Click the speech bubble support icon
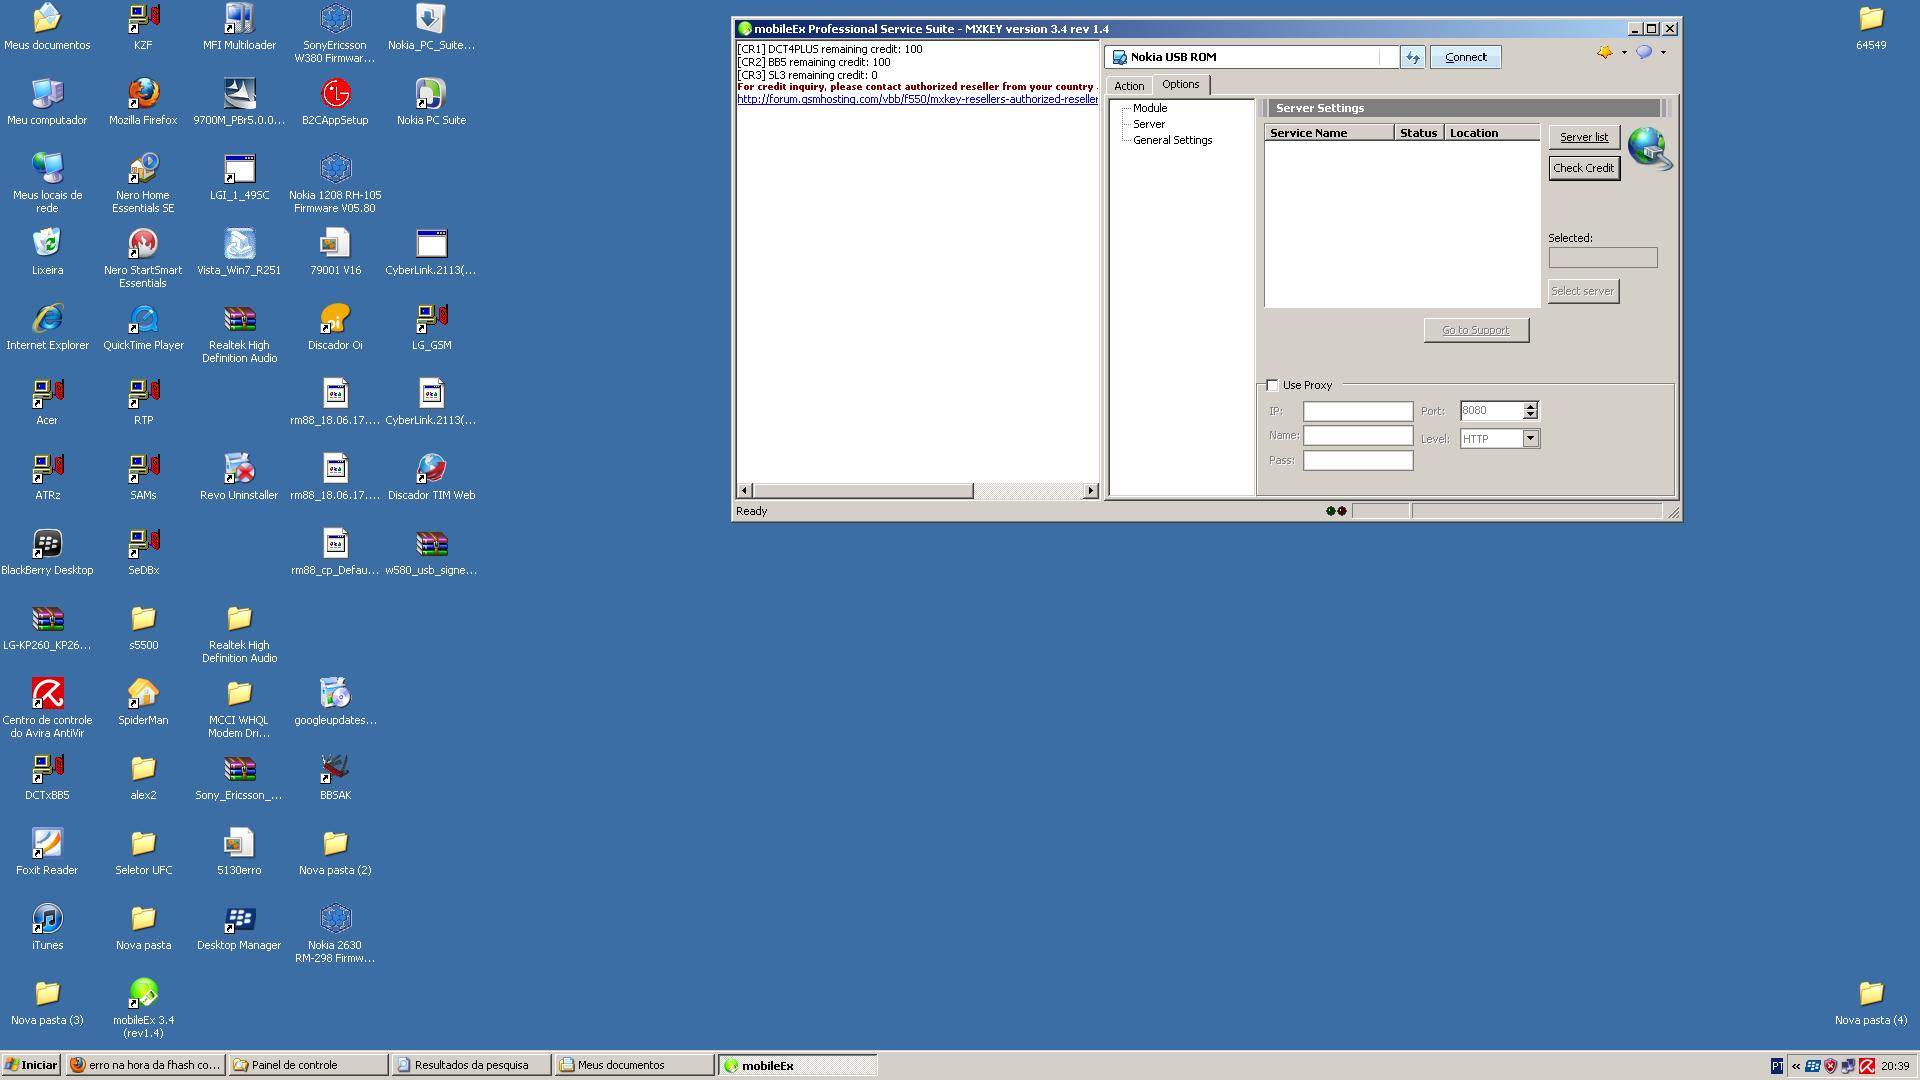 [1644, 52]
